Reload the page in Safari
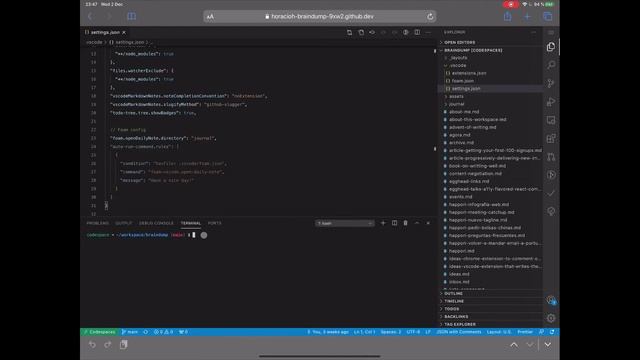The image size is (640, 360). (x=430, y=16)
